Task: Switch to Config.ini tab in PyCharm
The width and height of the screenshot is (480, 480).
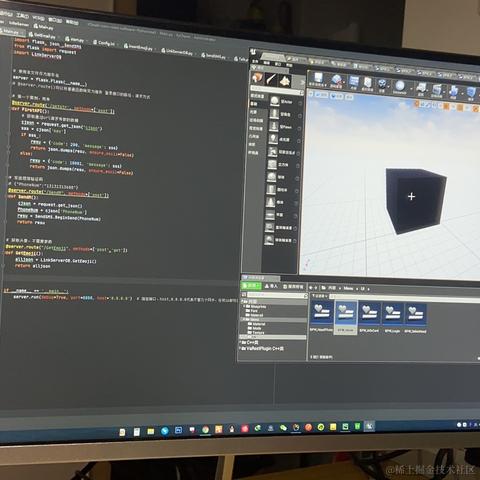Action: coord(104,43)
